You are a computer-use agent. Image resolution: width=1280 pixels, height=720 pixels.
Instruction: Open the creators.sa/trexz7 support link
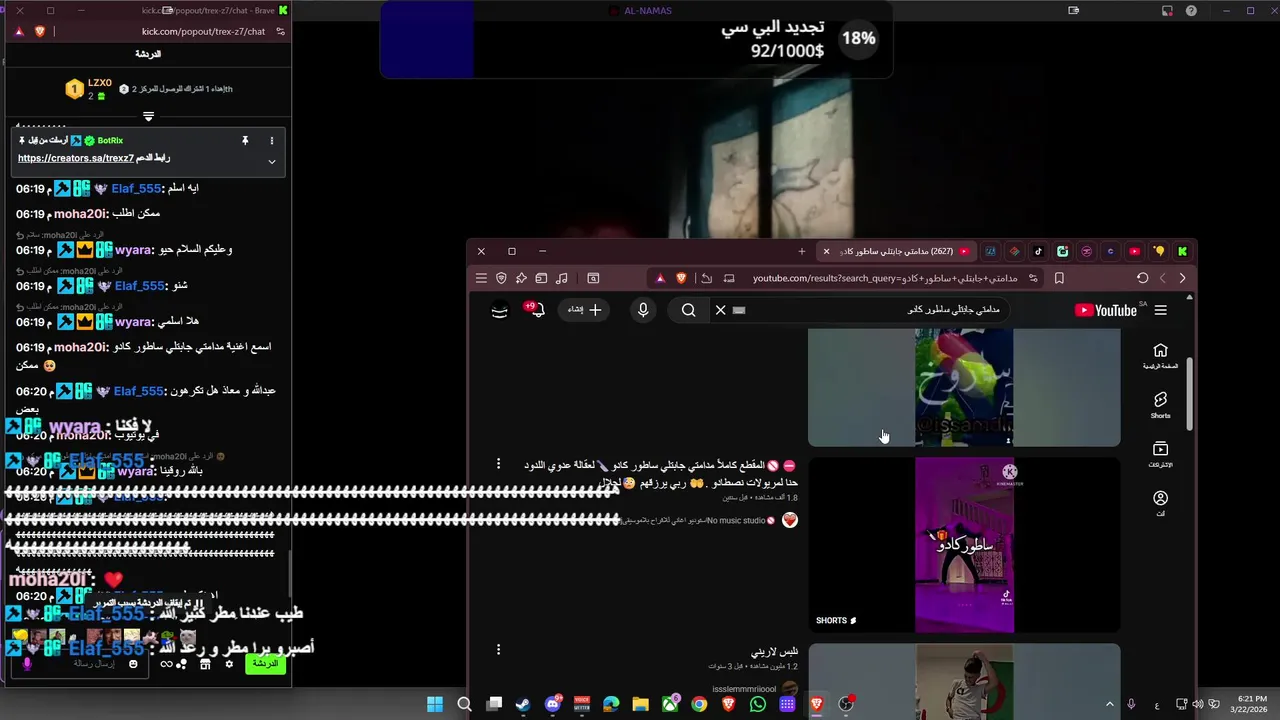point(76,158)
